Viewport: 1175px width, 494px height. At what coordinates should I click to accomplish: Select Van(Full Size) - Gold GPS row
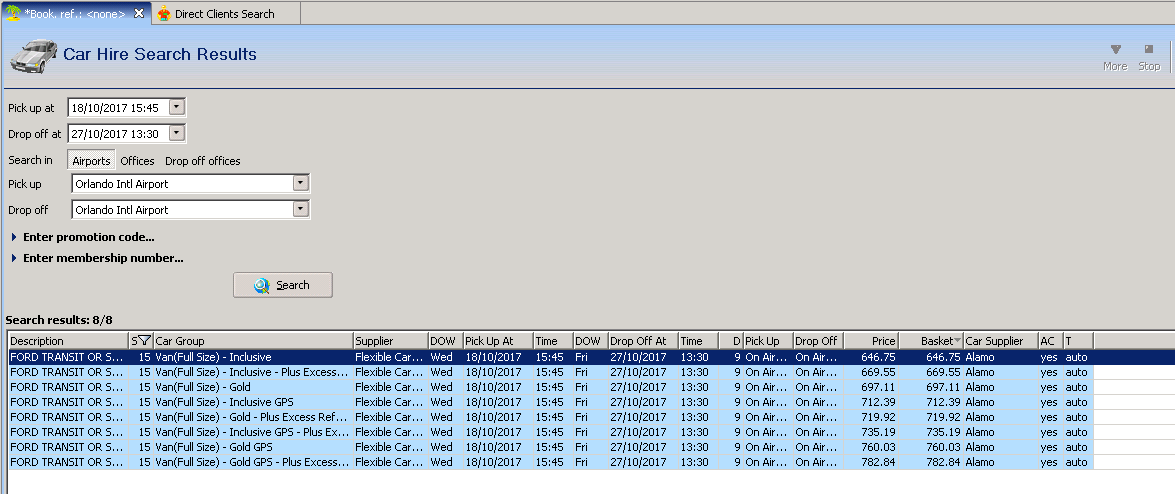point(551,447)
